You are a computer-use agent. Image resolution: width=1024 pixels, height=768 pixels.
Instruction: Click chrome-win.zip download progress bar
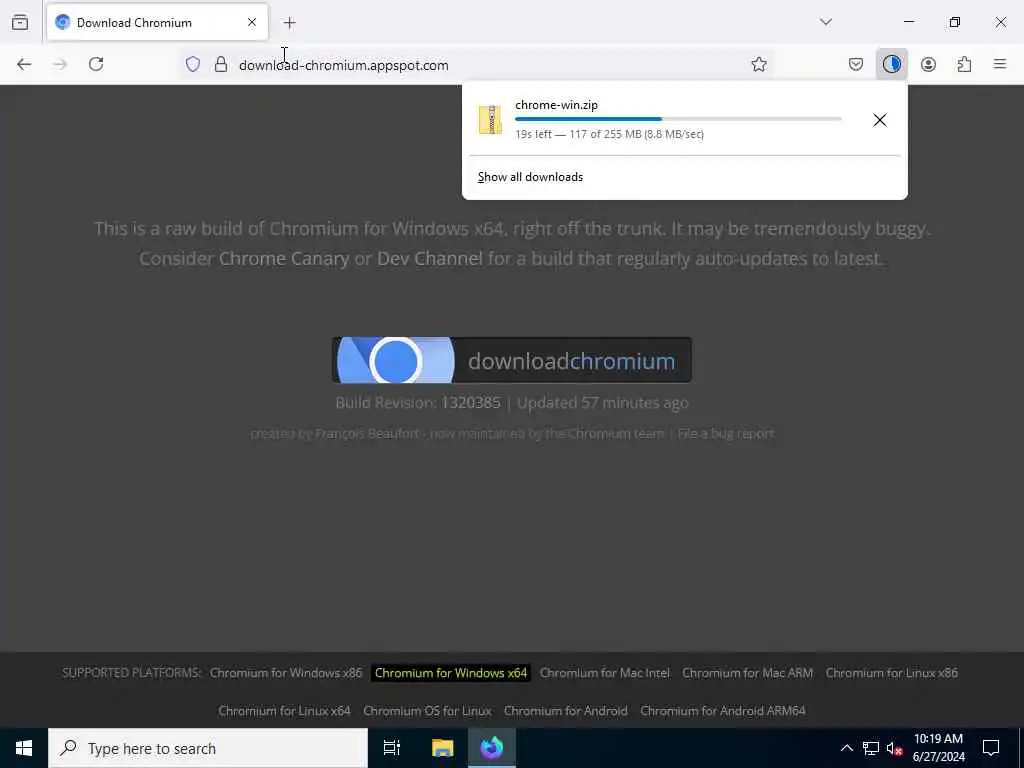[678, 119]
